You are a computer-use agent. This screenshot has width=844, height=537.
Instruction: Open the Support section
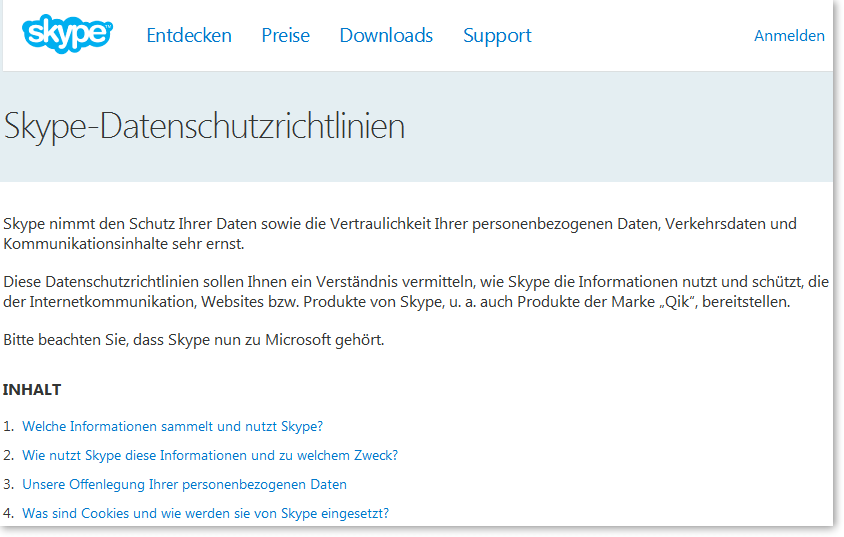[x=497, y=36]
